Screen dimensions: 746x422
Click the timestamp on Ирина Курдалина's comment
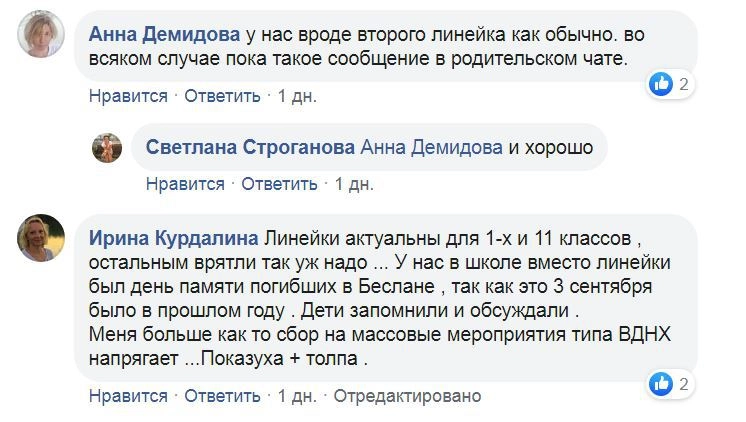tap(297, 396)
